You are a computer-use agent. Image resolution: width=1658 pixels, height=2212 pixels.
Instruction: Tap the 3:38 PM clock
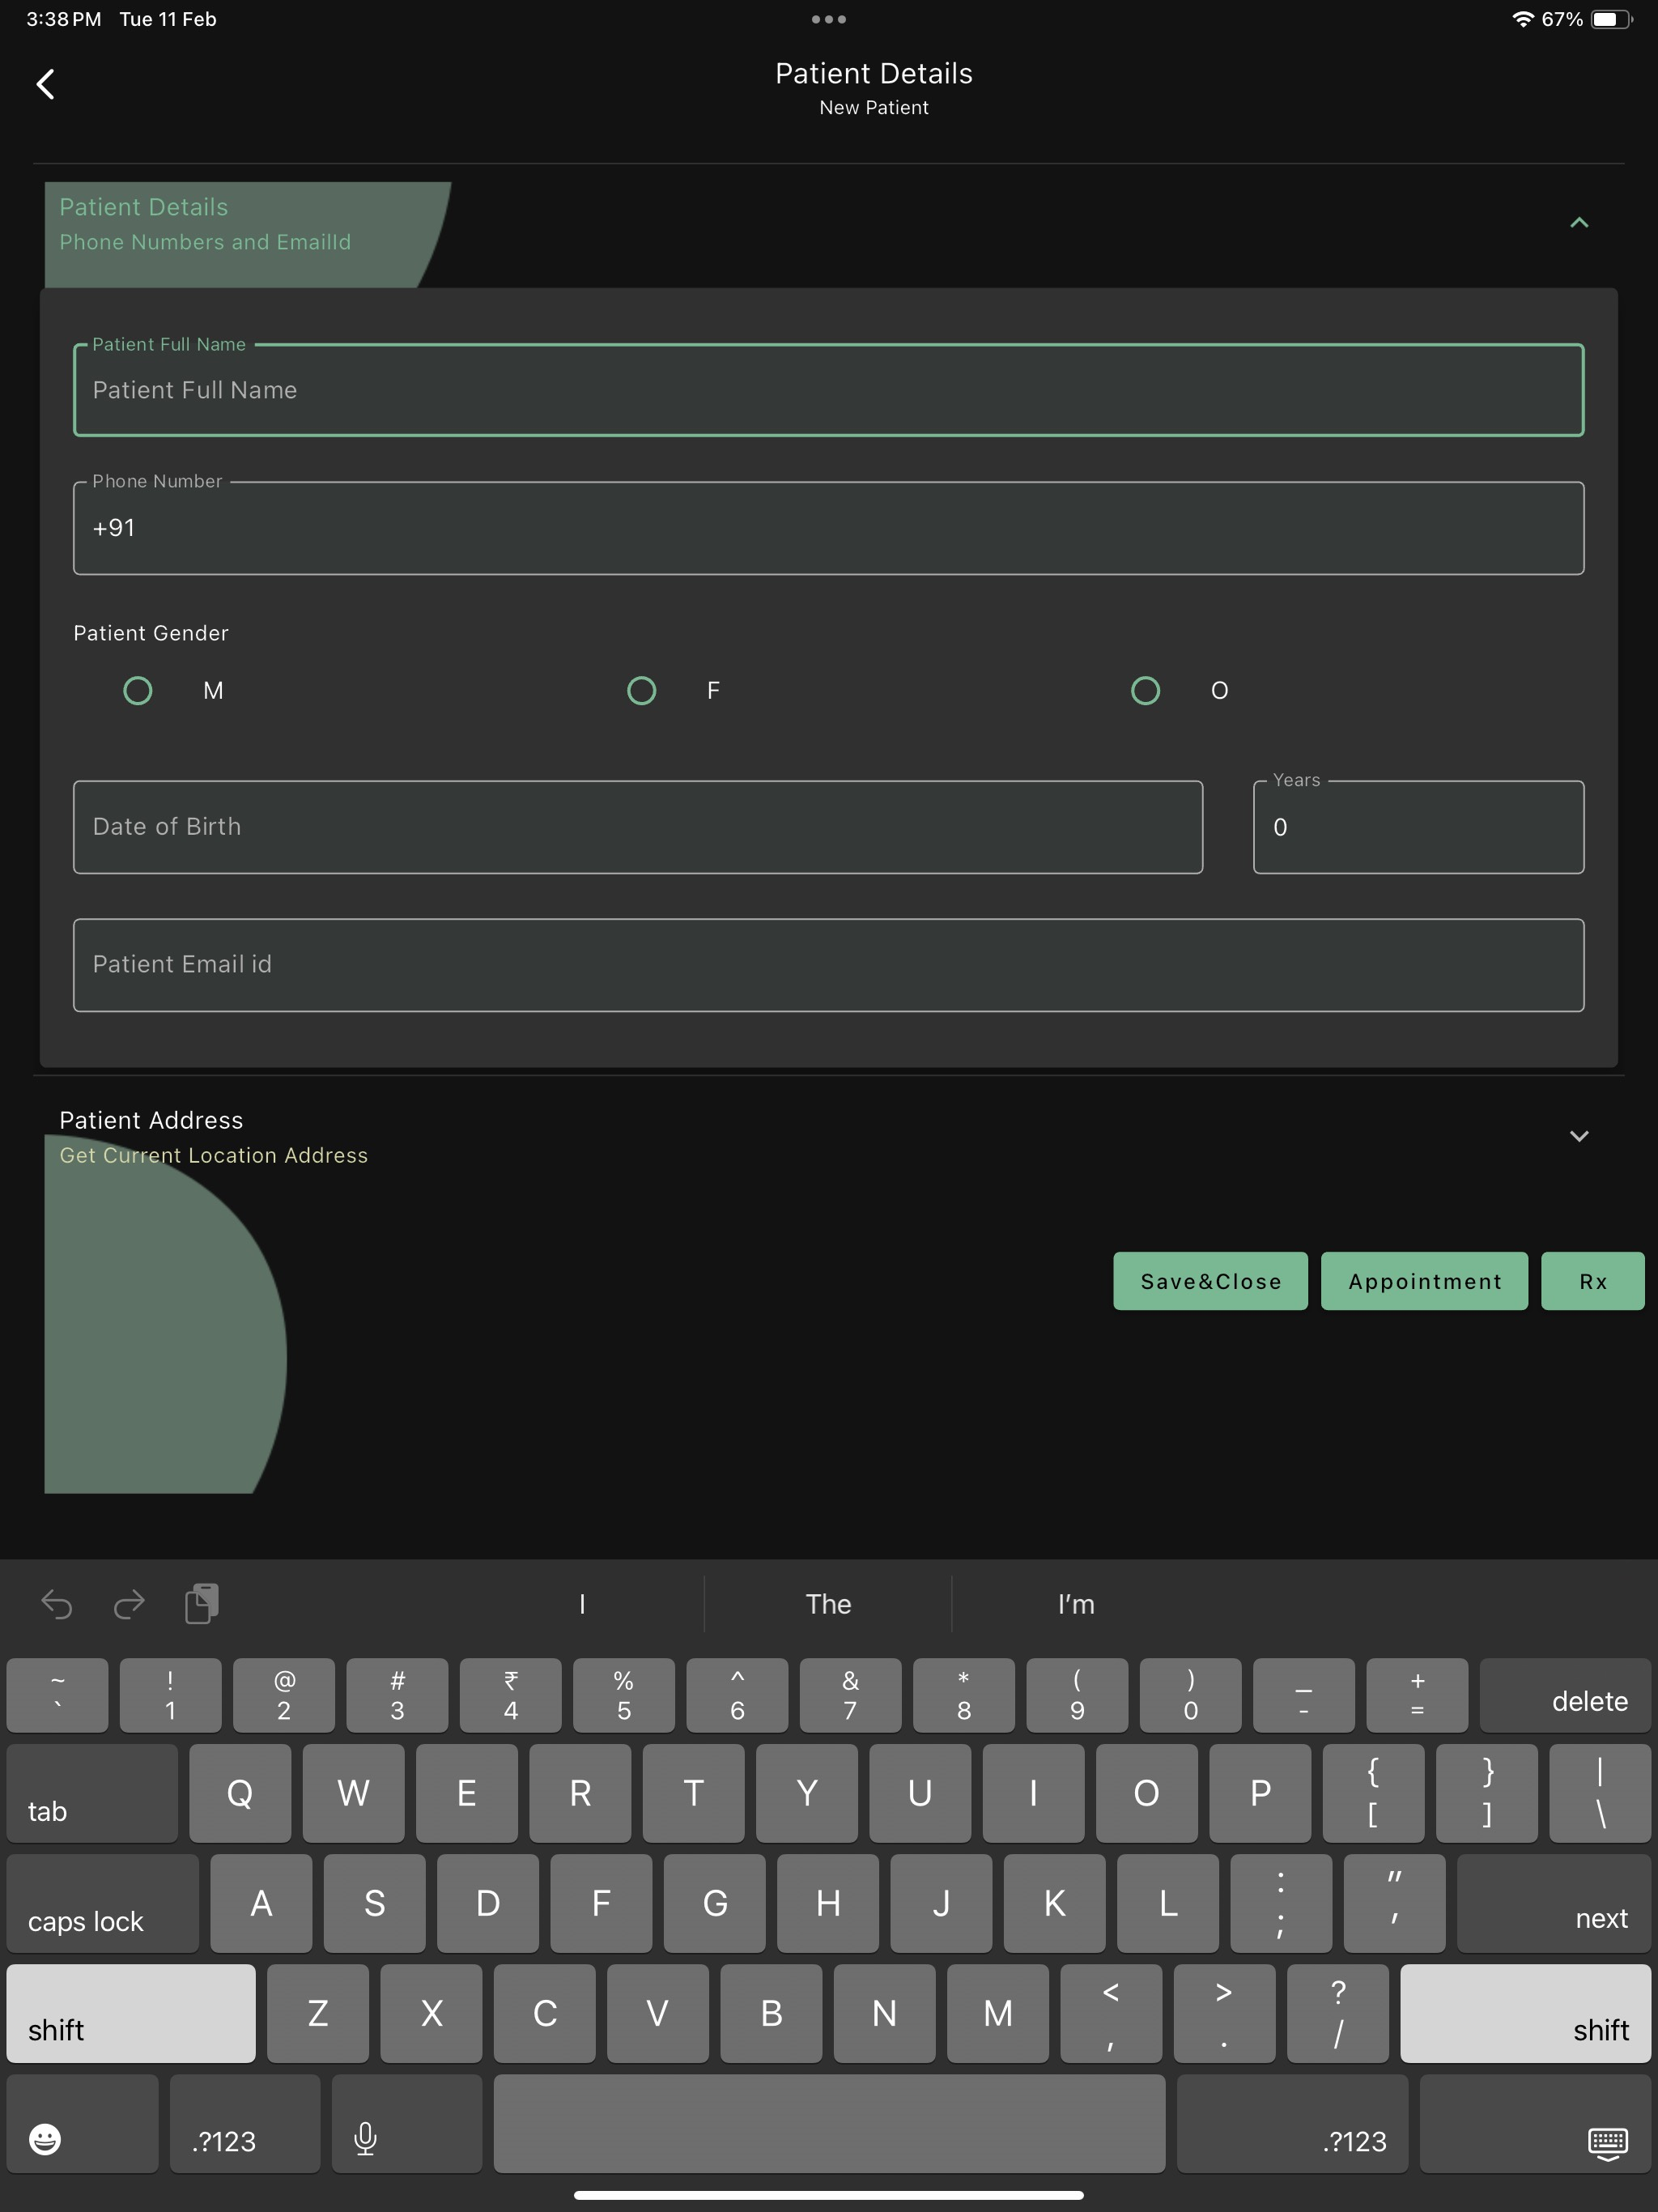64,19
